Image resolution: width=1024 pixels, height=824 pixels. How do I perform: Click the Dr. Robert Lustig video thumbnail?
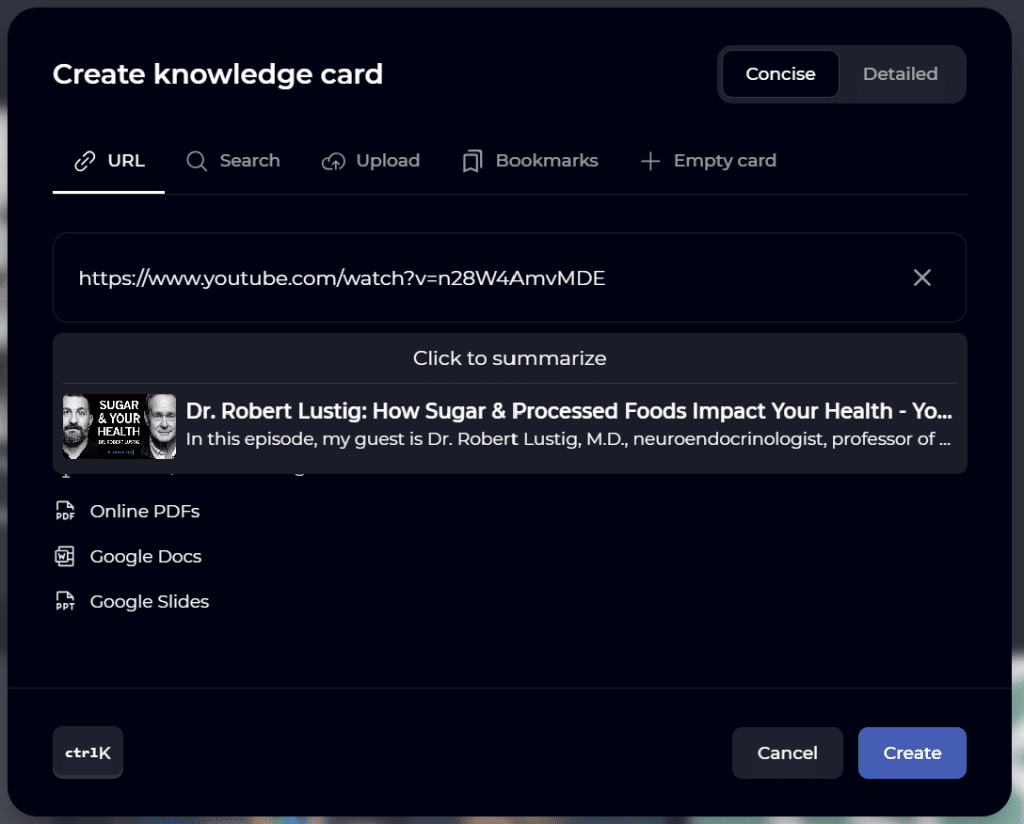(120, 425)
